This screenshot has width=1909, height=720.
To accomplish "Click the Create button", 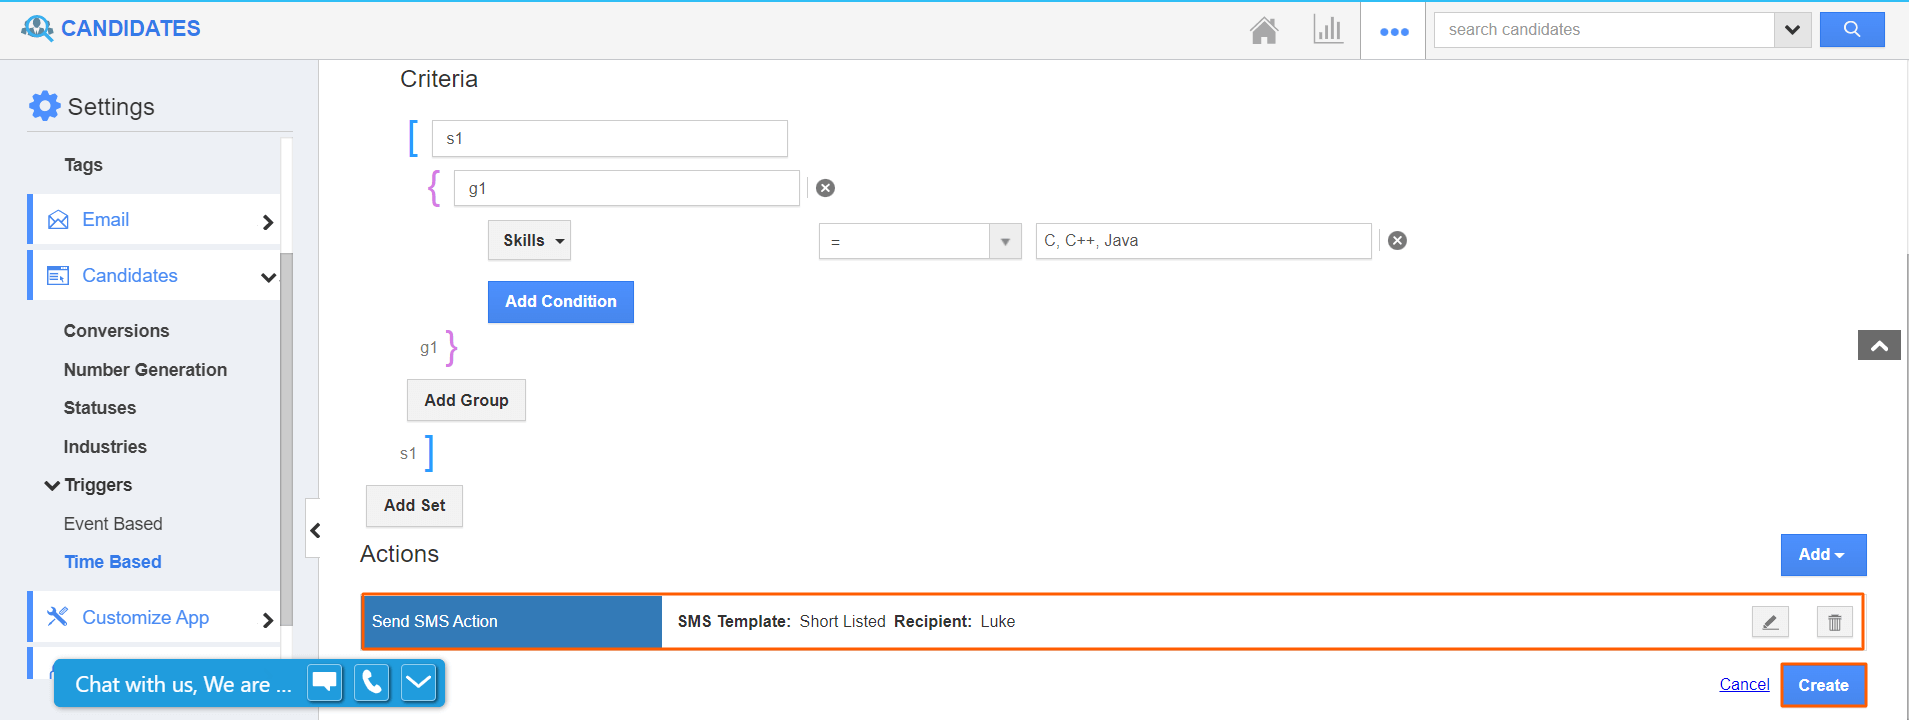I will coord(1823,685).
